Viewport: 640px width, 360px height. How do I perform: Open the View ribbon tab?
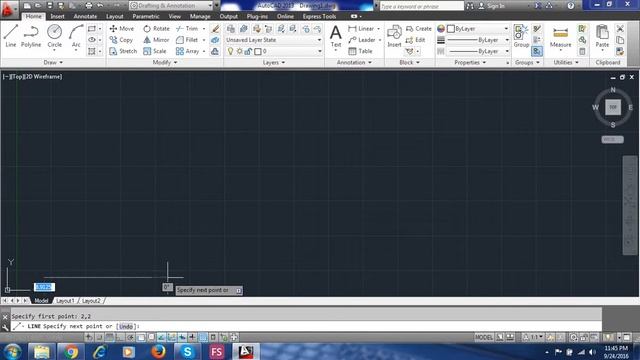click(175, 16)
